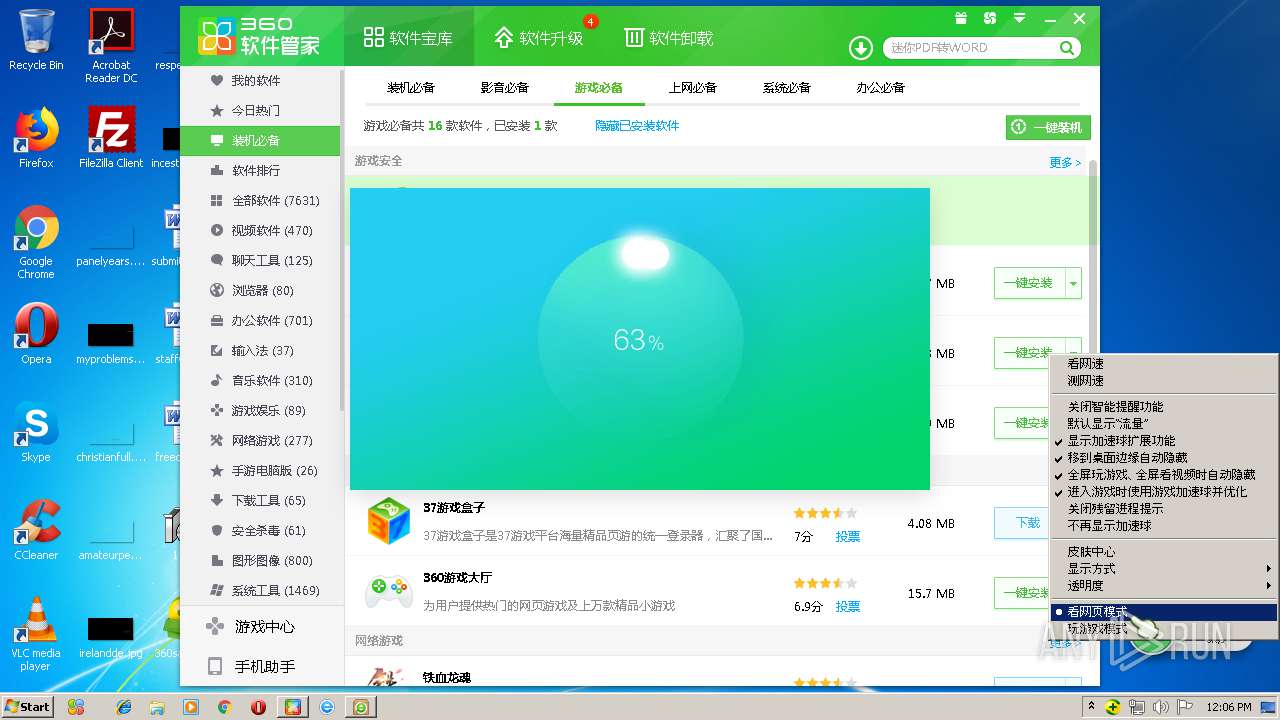Screen dimensions: 1280x720
Task: Switch to 软件卸载 tab
Action: tap(669, 38)
